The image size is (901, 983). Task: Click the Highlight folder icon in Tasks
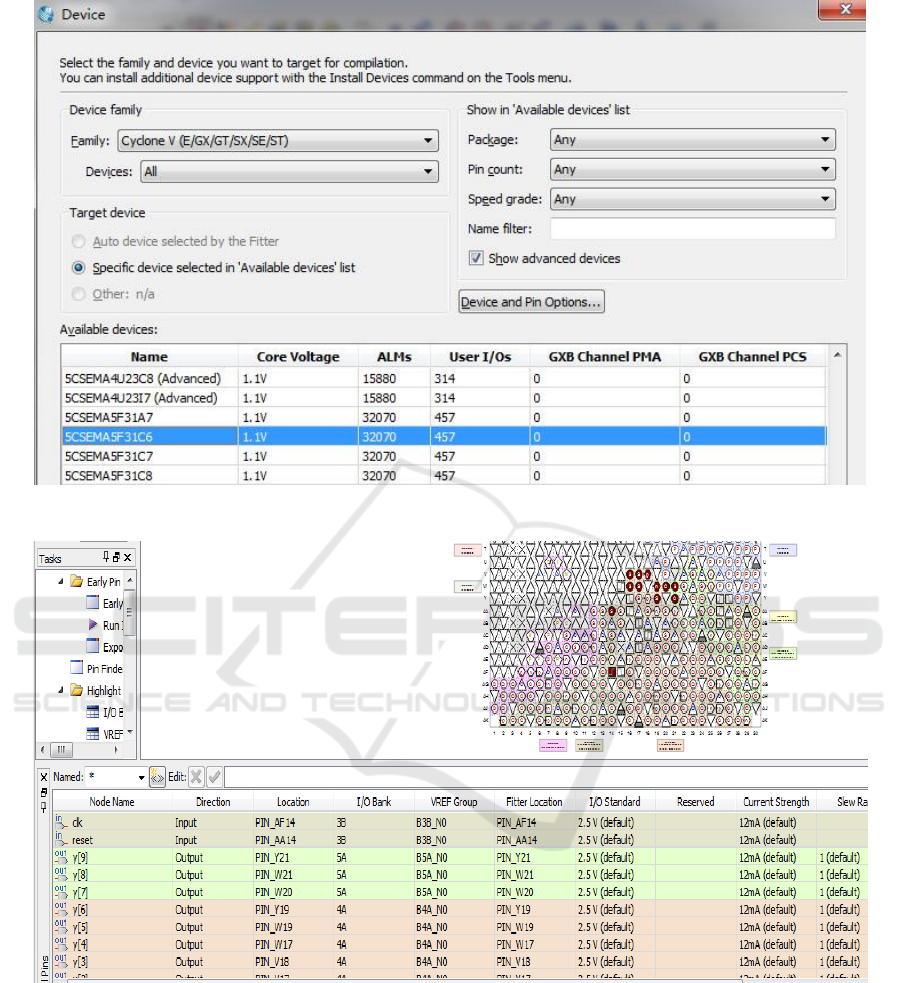(x=77, y=690)
